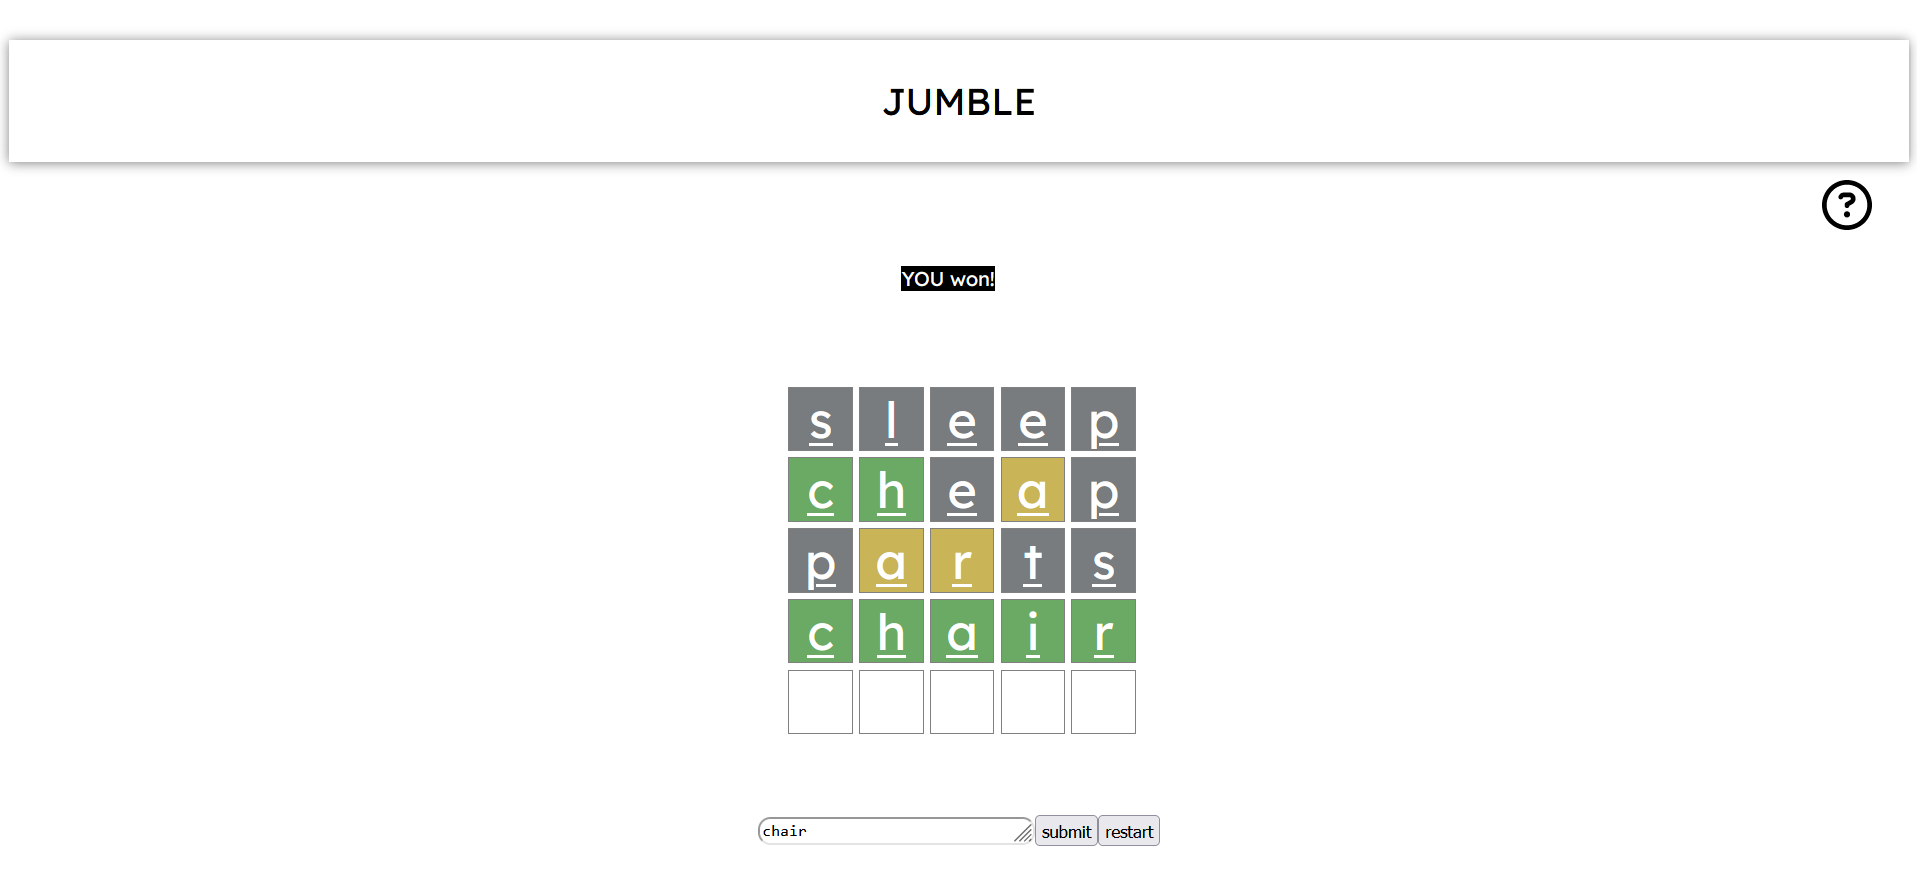
Task: Click the JUMBLE title heading
Action: [x=958, y=101]
